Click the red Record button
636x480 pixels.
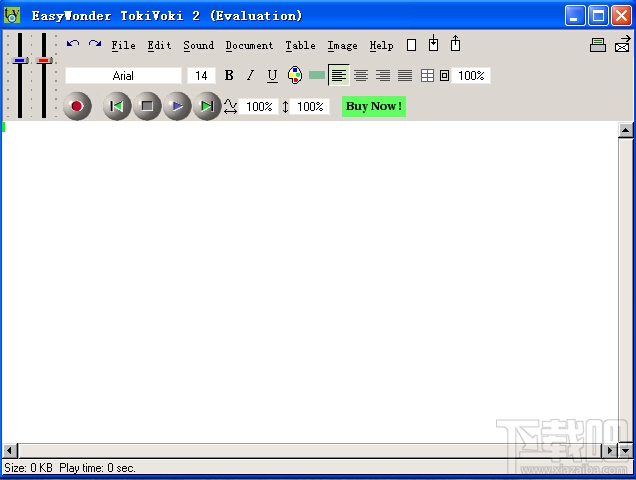77,106
